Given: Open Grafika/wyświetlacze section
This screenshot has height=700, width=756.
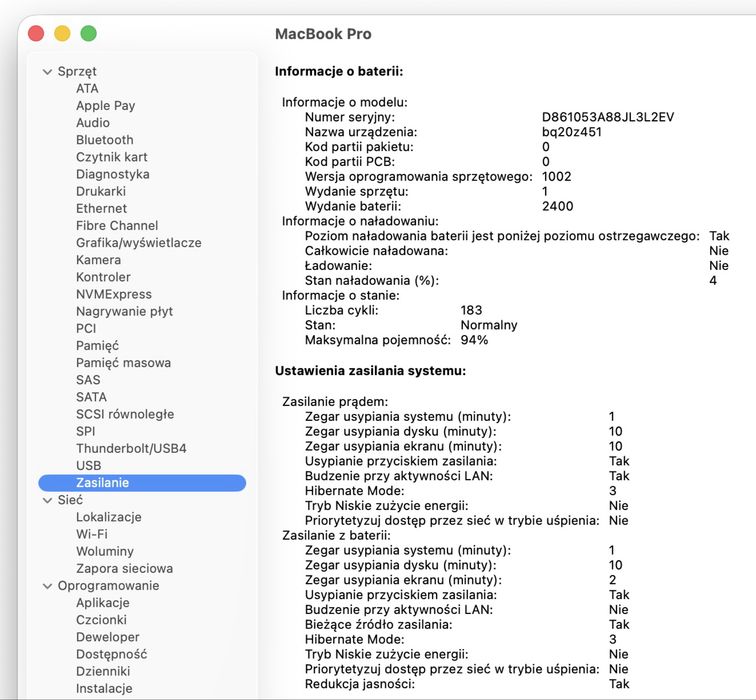Looking at the screenshot, I should click(138, 243).
